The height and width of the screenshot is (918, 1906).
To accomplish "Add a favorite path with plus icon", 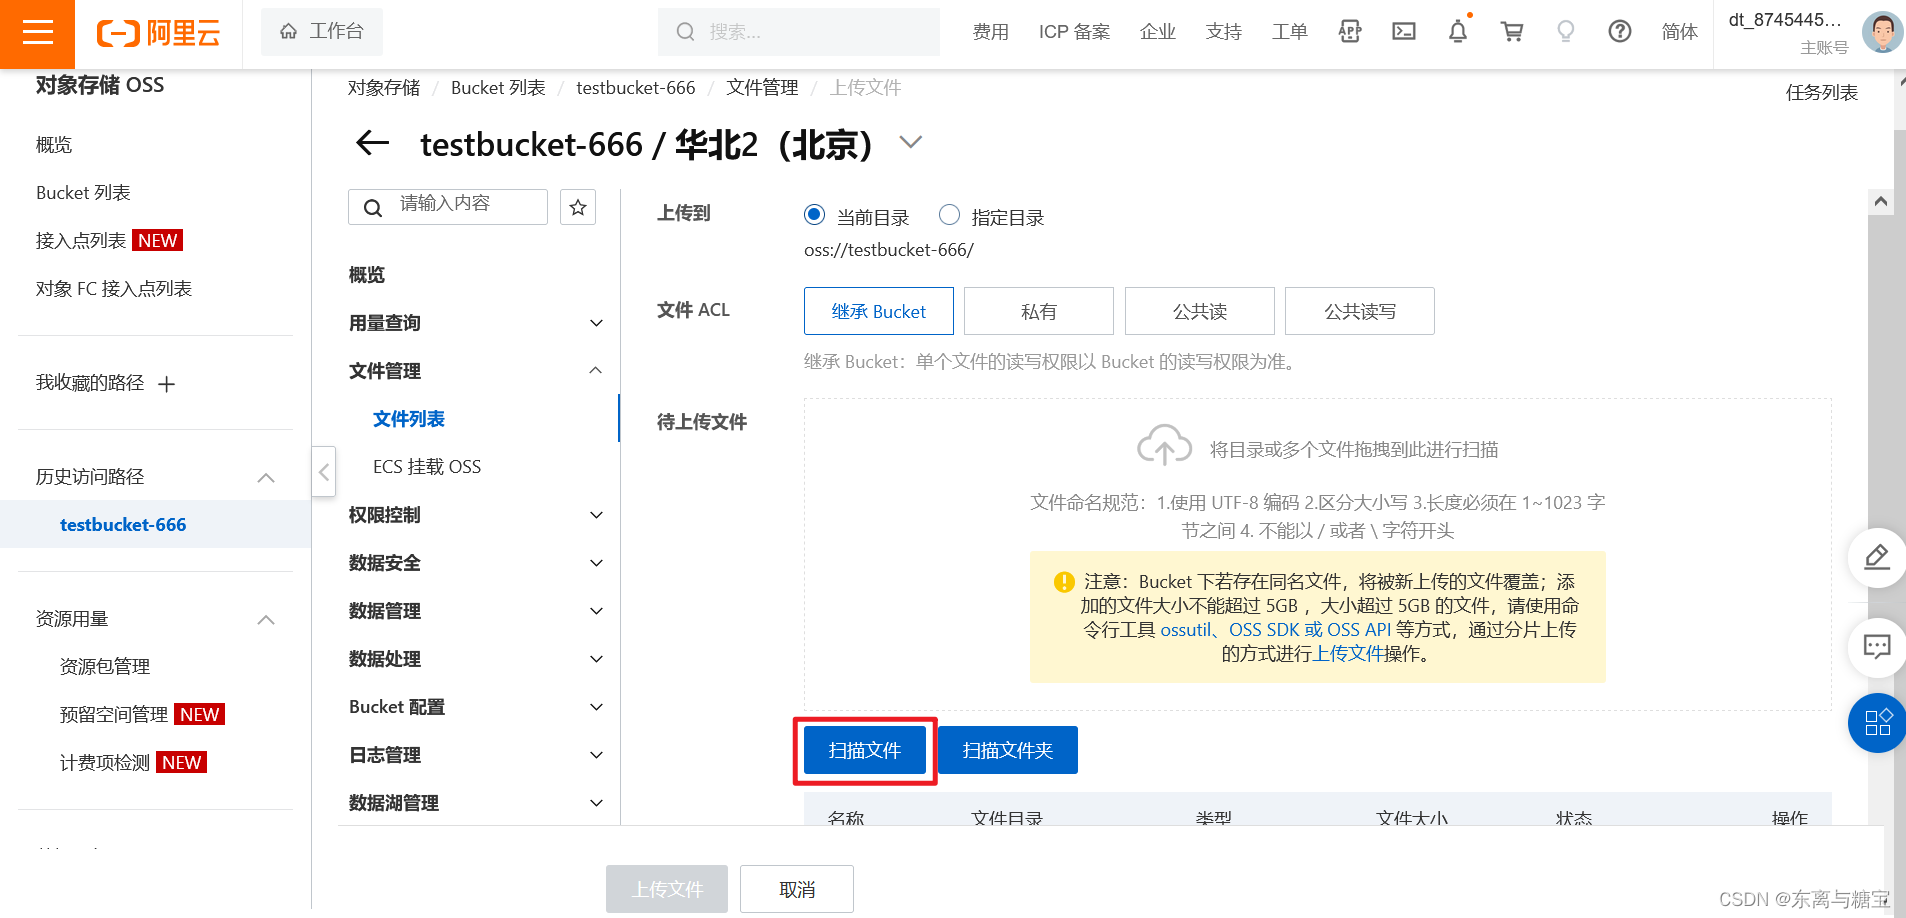I will [x=167, y=384].
